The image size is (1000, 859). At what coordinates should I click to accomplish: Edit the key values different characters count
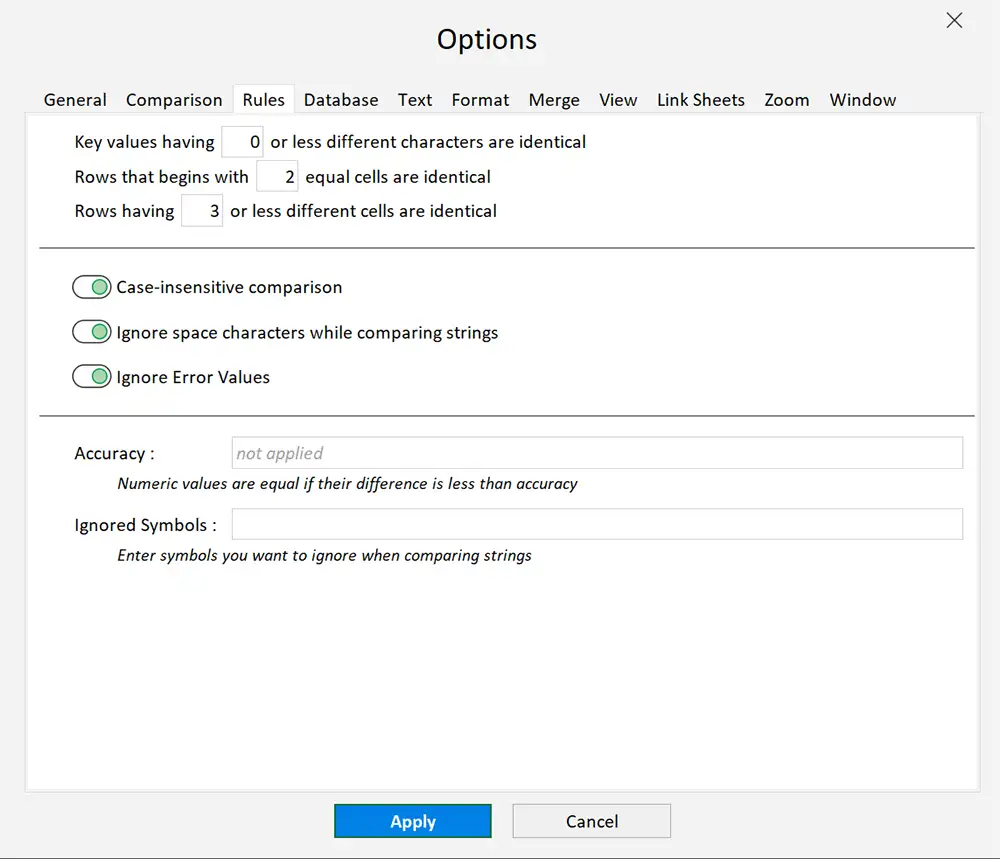242,142
